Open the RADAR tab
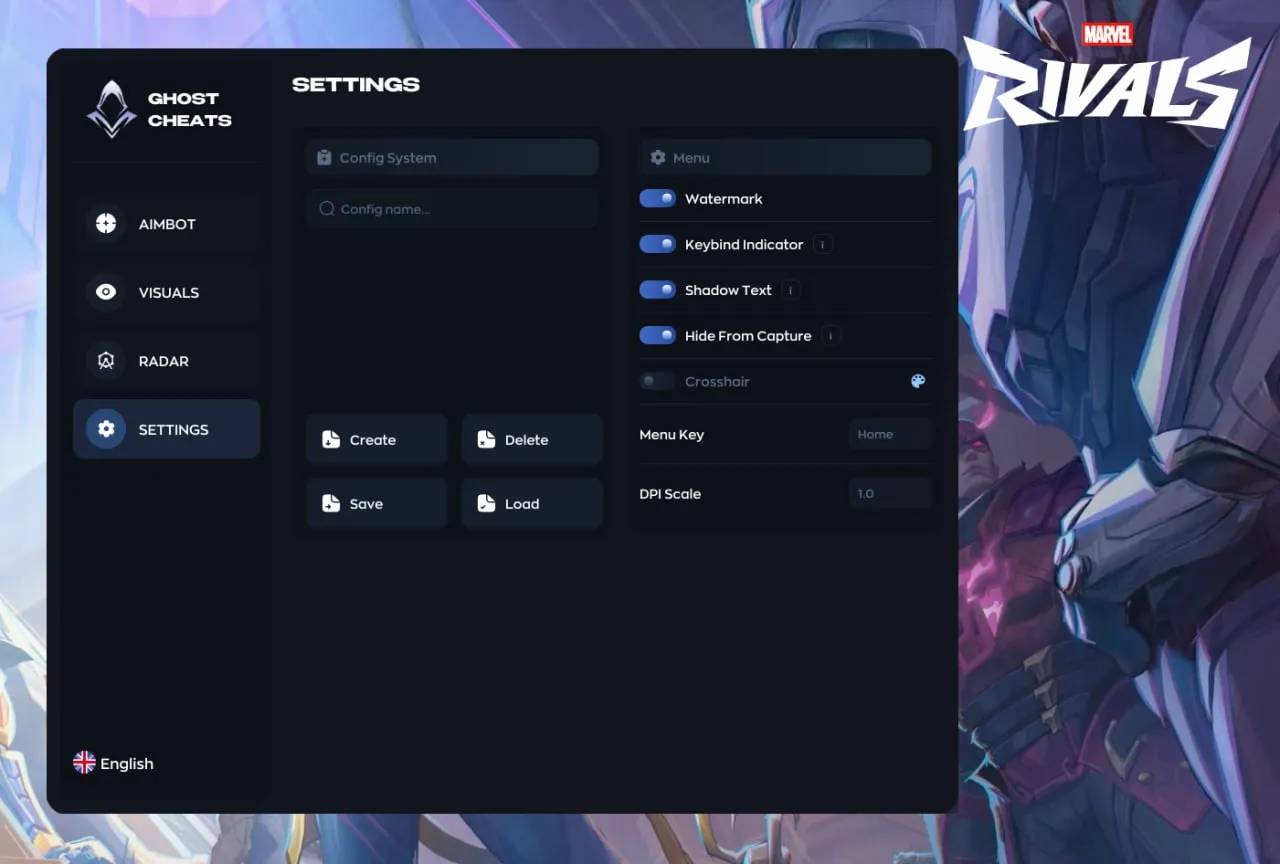Screen dimensions: 1280x864 point(166,361)
